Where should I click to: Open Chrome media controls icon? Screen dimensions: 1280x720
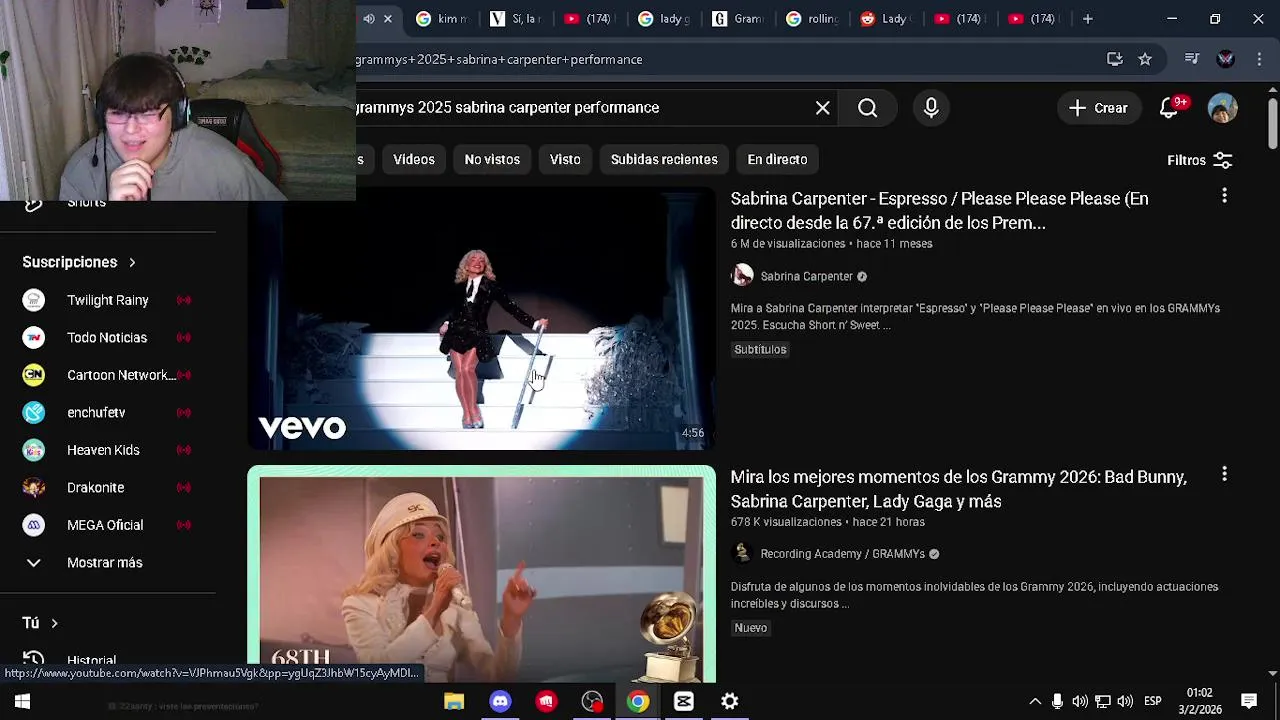[x=1191, y=59]
